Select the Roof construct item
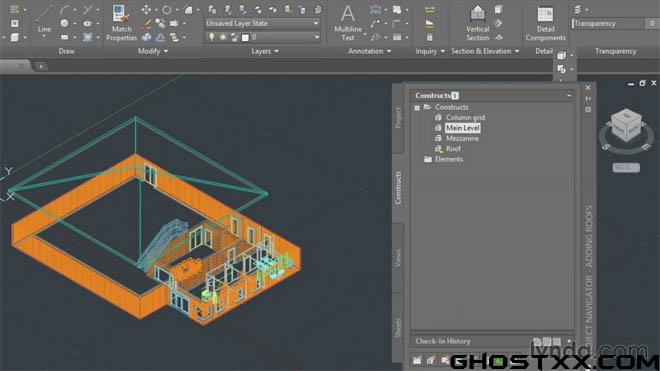 coord(453,149)
